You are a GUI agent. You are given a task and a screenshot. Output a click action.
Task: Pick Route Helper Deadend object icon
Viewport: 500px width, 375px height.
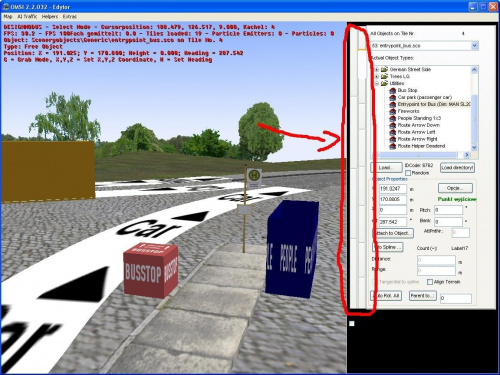click(393, 146)
